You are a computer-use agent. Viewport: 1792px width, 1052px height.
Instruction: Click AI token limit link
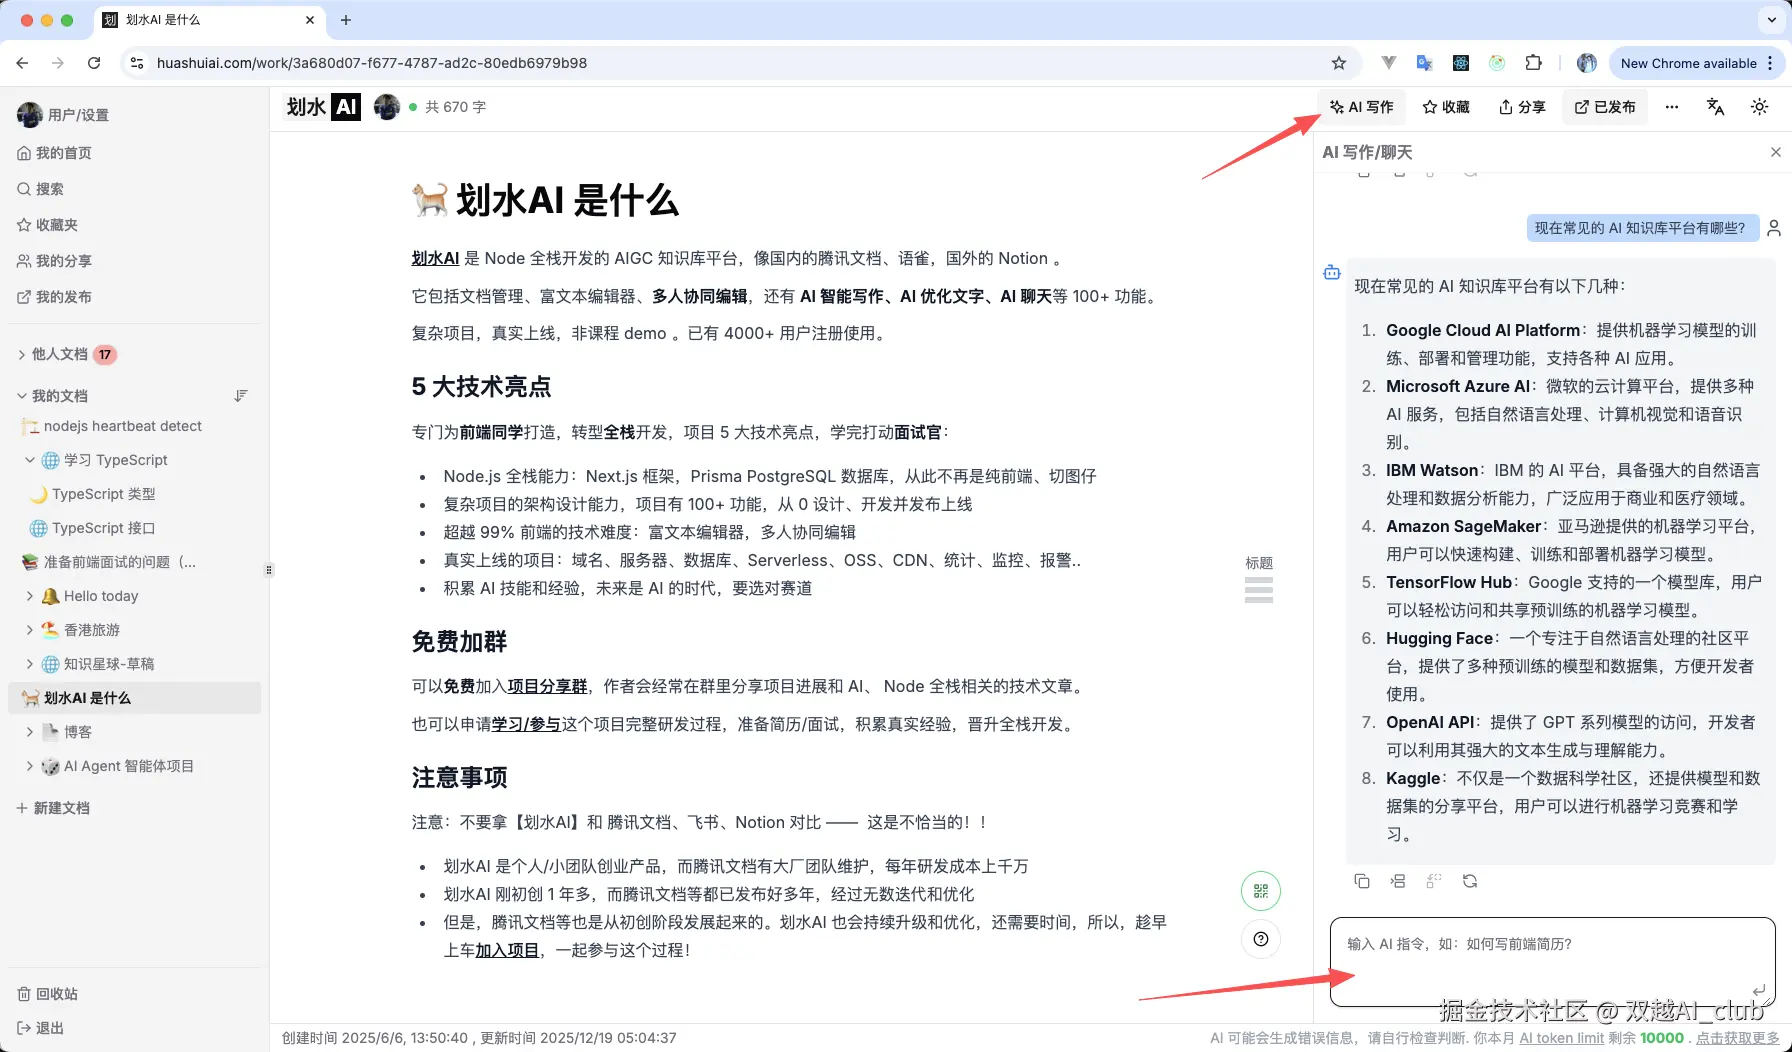(x=1561, y=1038)
